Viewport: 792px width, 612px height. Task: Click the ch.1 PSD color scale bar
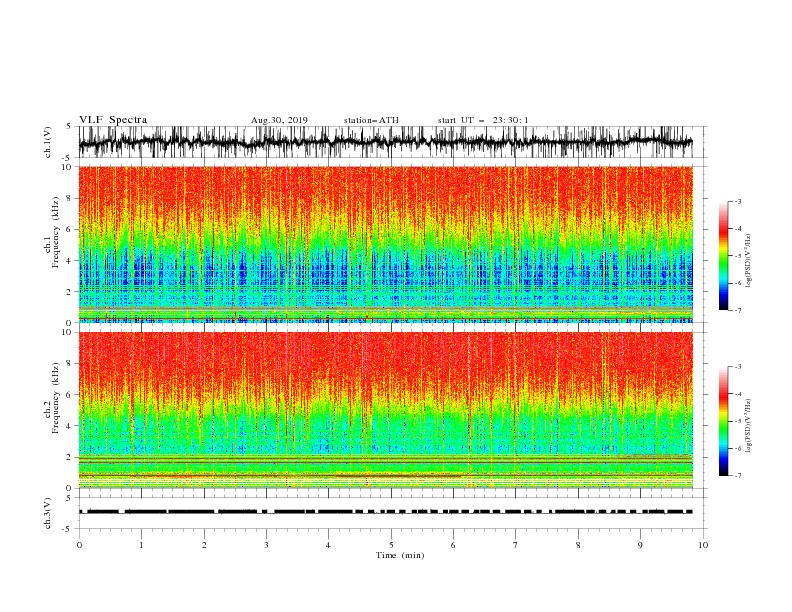pos(723,256)
